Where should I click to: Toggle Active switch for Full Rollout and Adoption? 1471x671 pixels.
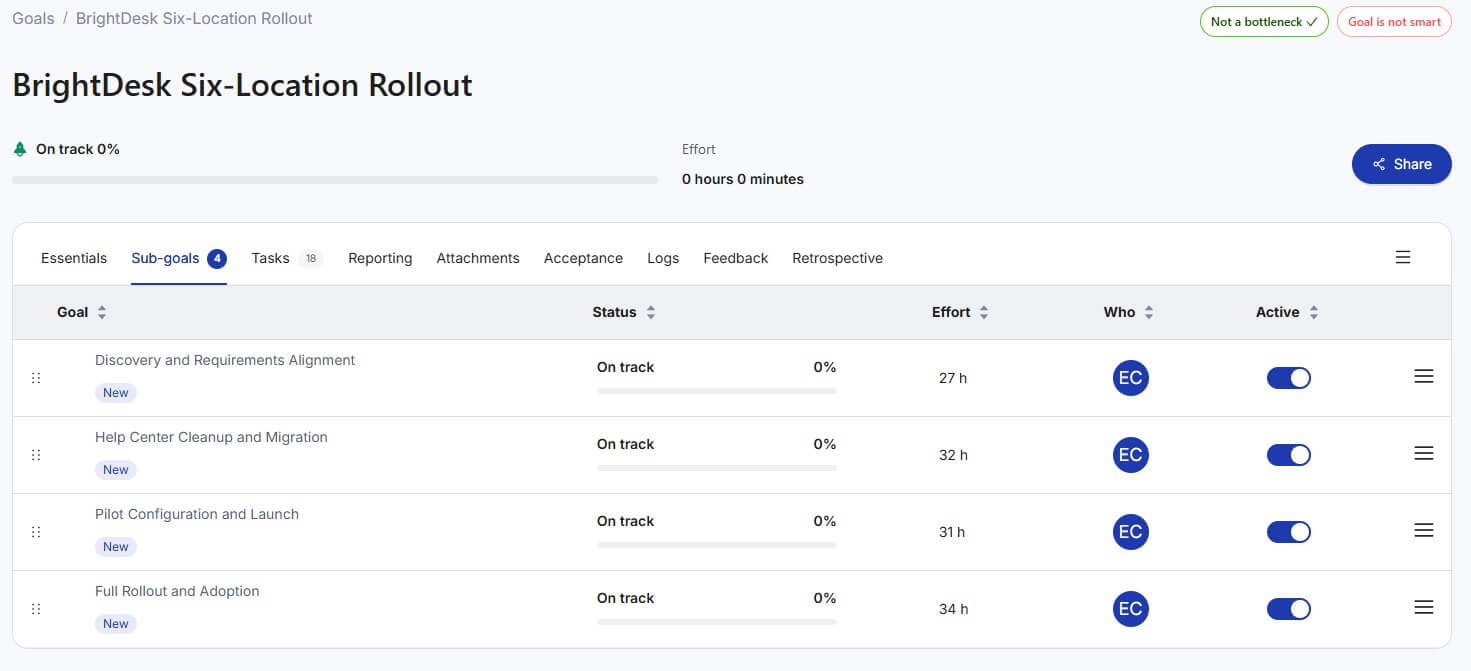pyautogui.click(x=1289, y=609)
